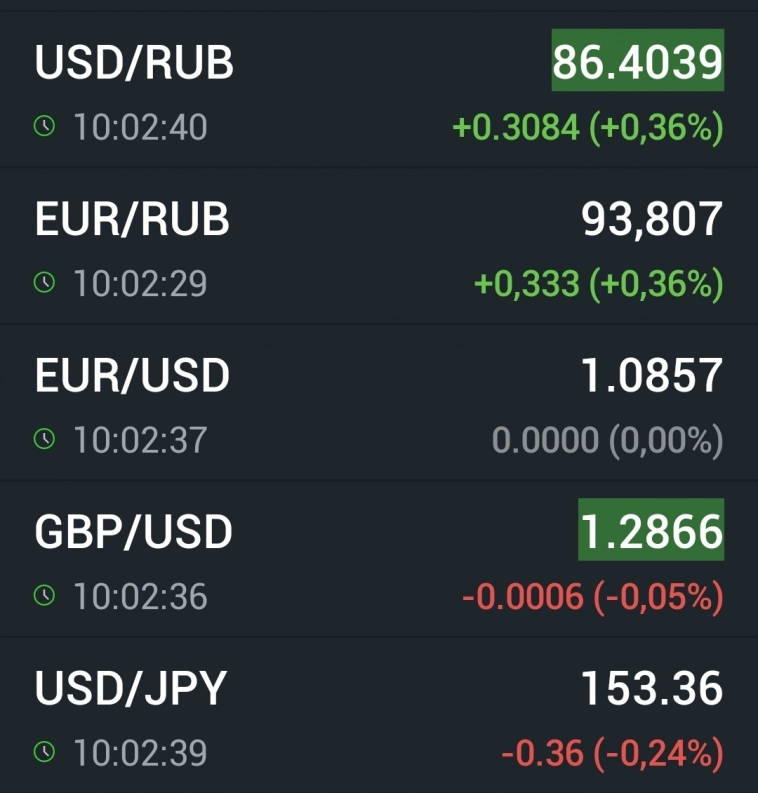Viewport: 758px width, 793px height.
Task: Click the -0.36 (-0,24%) change value
Action: (x=612, y=753)
